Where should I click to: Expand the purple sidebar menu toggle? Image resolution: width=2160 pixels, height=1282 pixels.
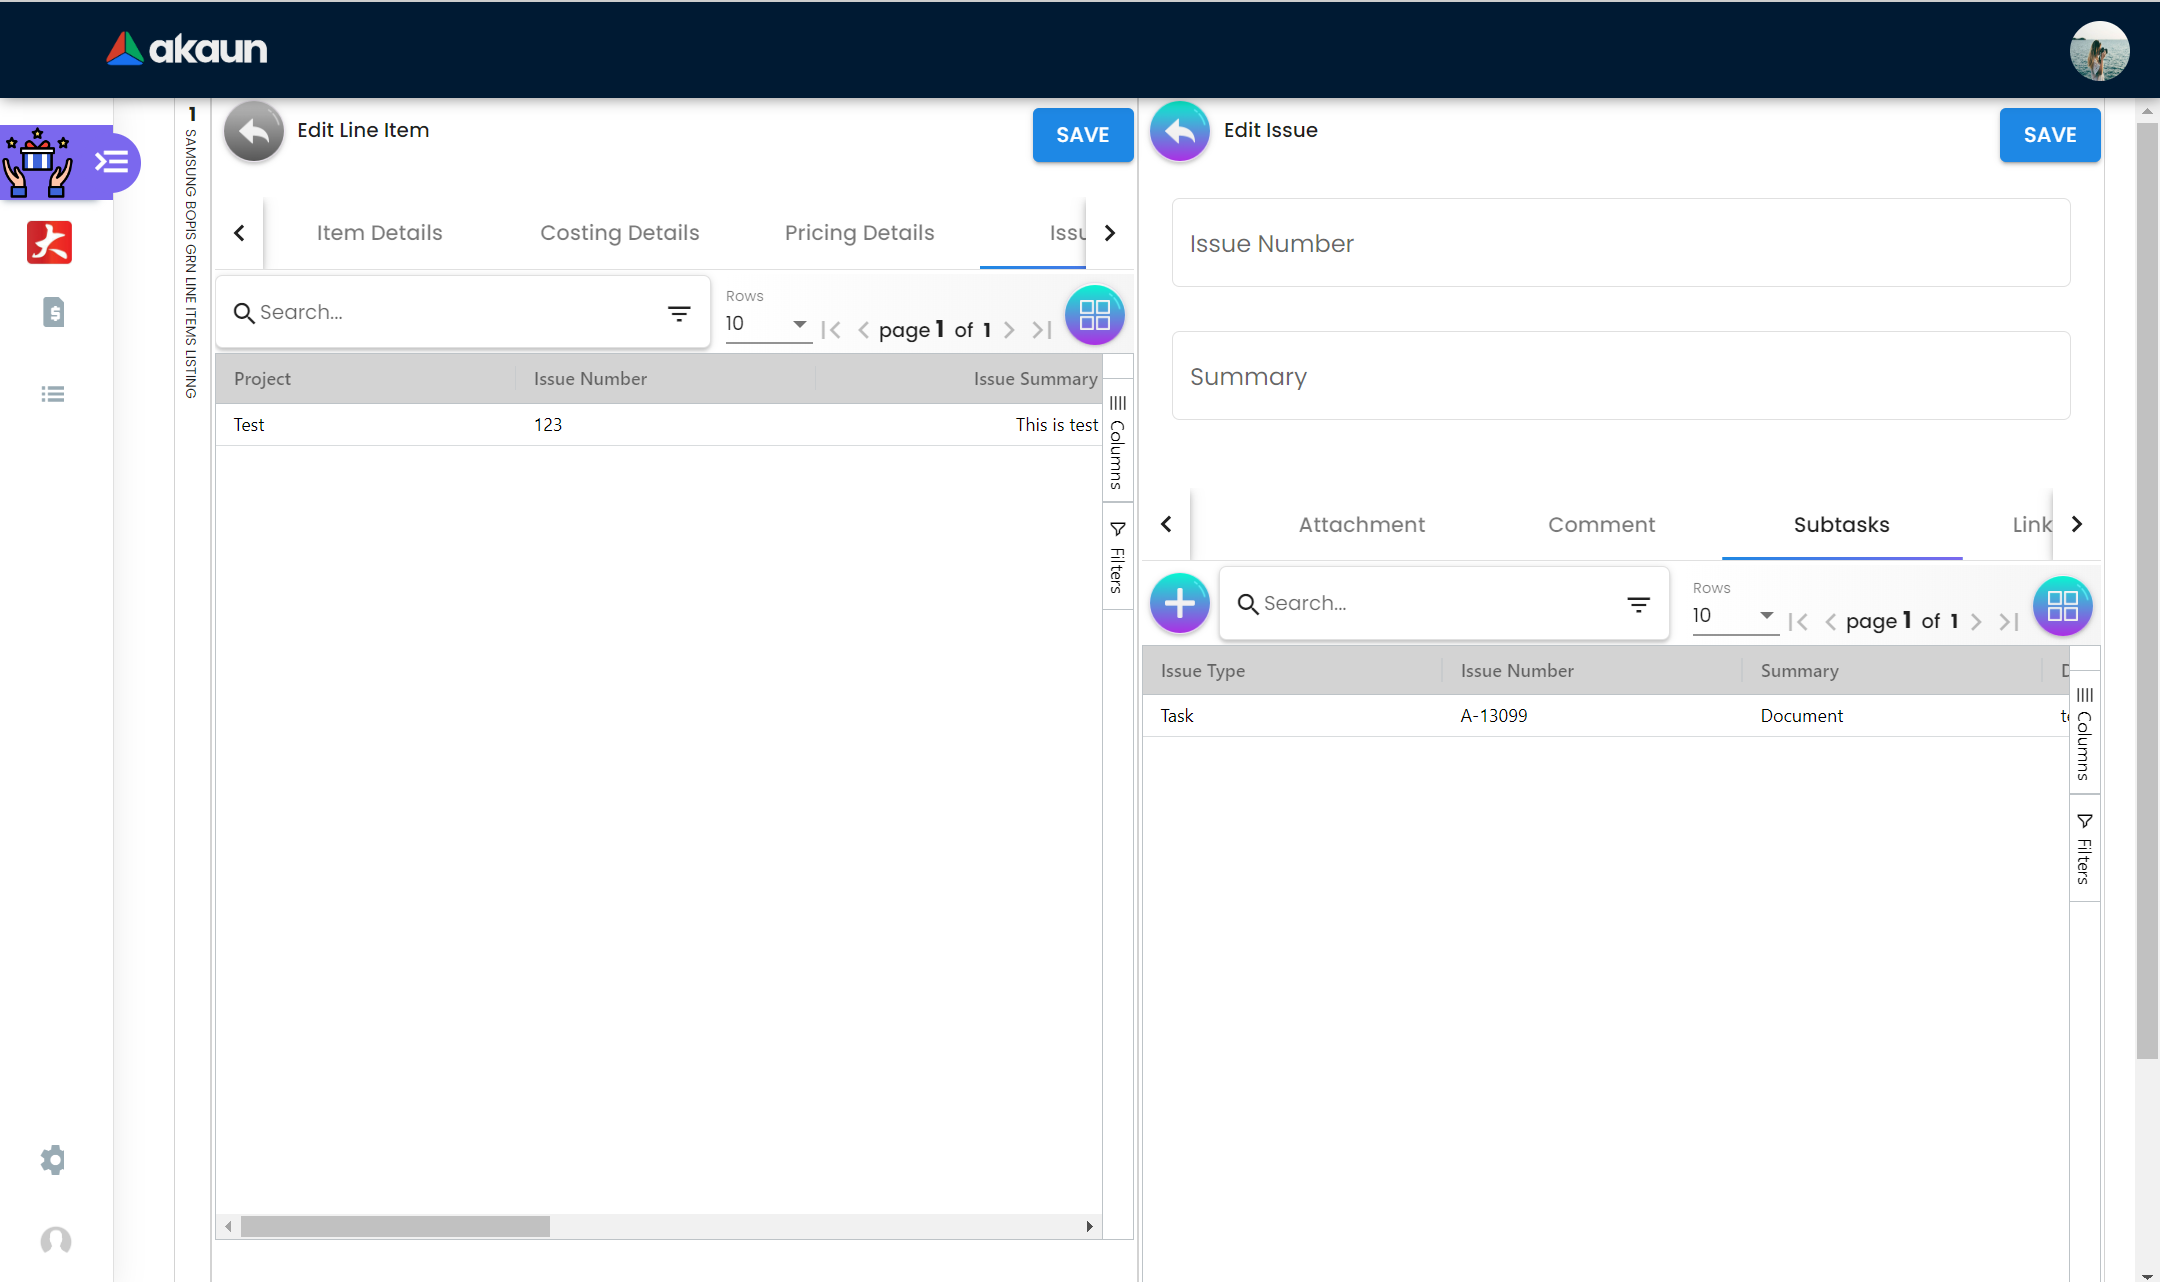(112, 162)
